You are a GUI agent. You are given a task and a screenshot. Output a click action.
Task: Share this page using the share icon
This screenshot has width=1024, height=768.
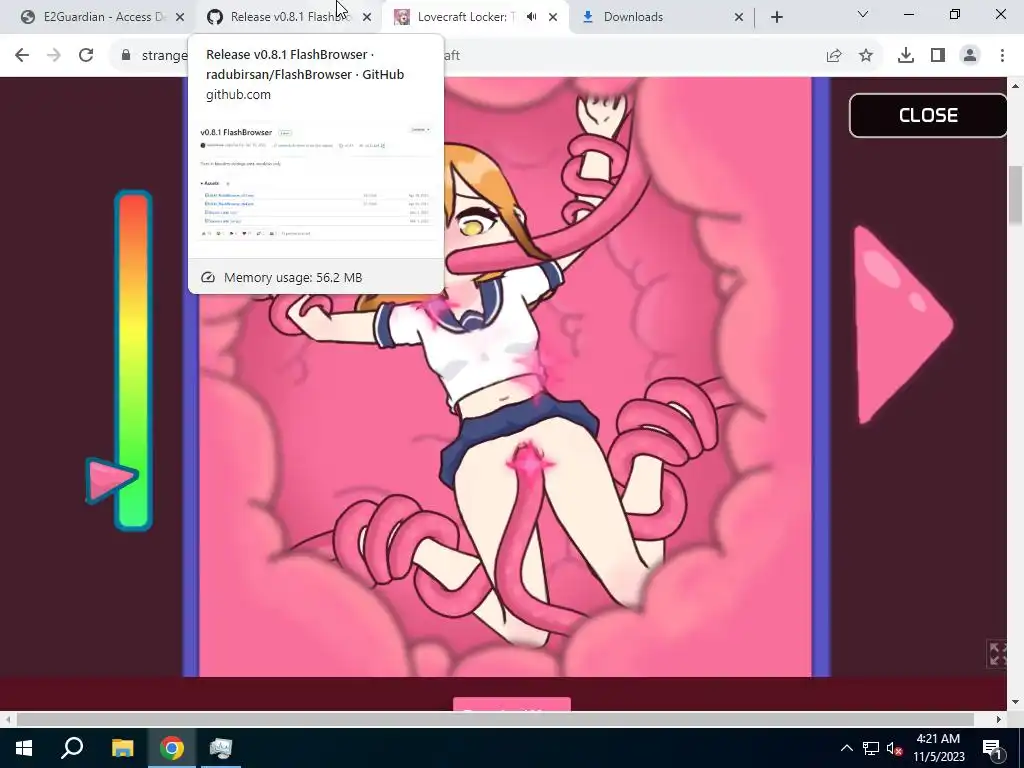pyautogui.click(x=834, y=56)
